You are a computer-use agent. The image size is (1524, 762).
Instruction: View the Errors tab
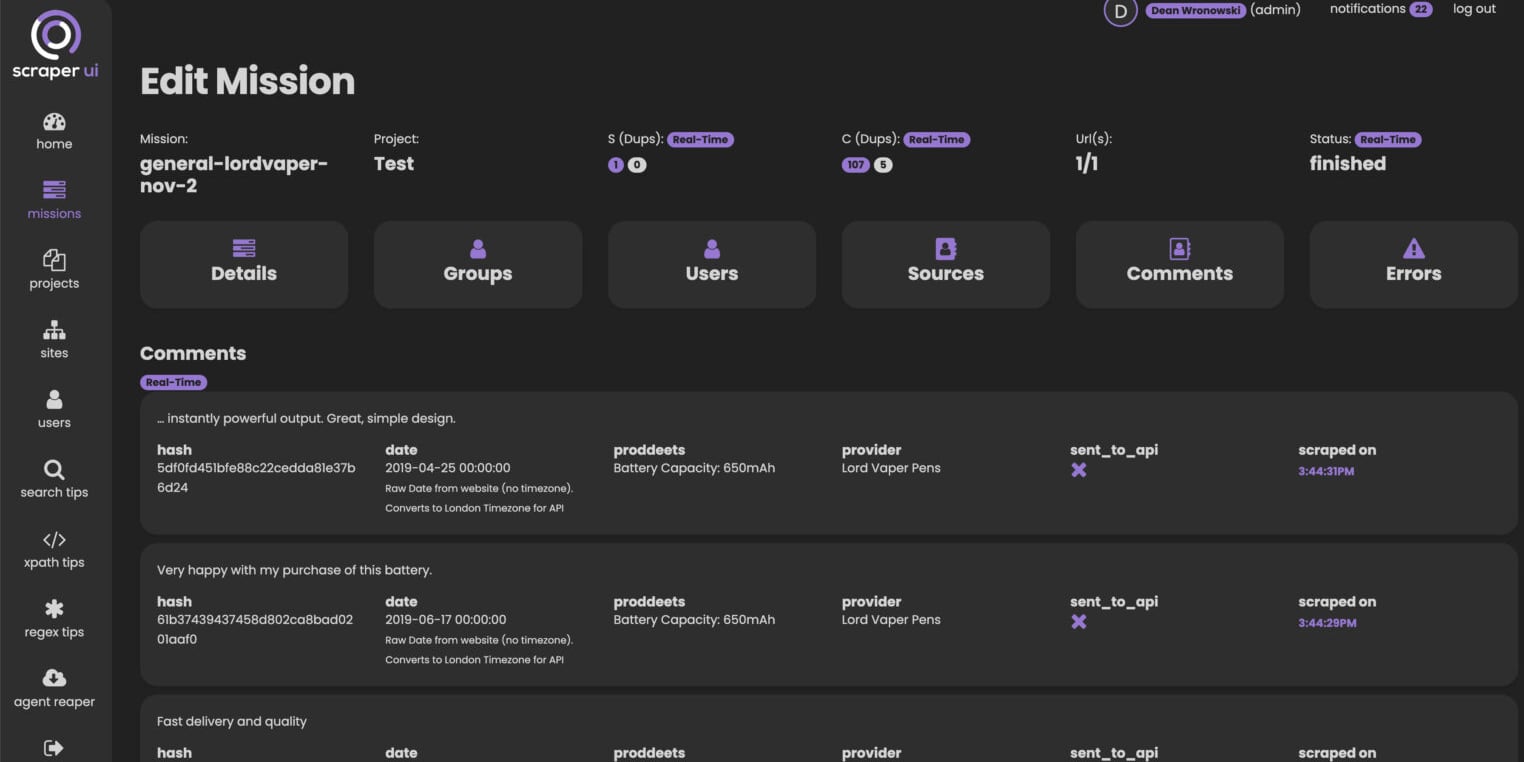[1414, 264]
